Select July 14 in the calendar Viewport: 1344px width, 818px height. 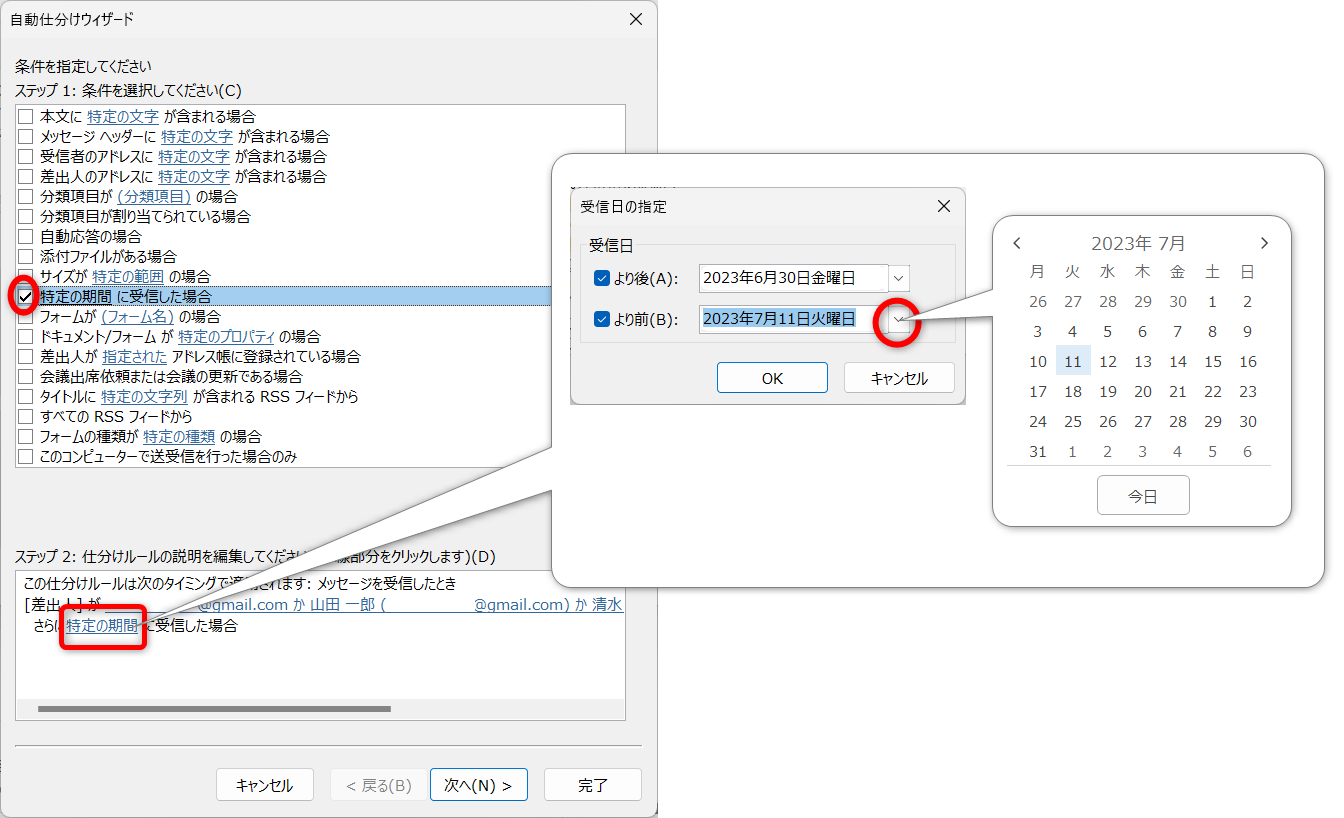[1178, 362]
